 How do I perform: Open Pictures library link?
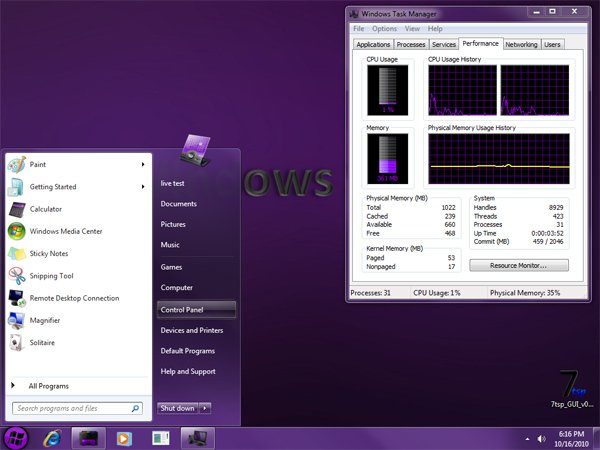tap(173, 224)
